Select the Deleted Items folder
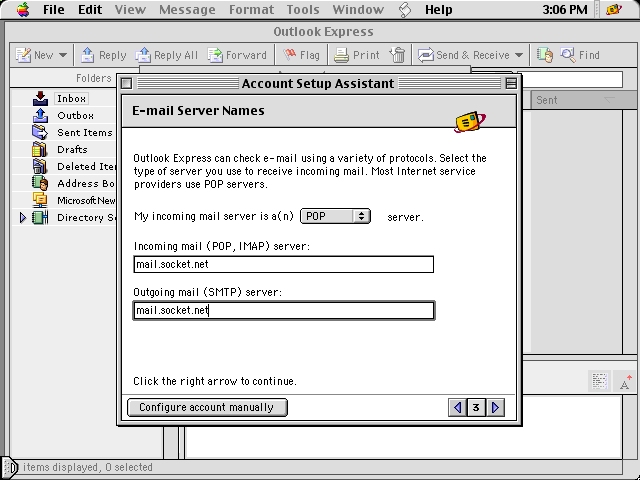Viewport: 640px width, 480px height. pyautogui.click(x=87, y=167)
